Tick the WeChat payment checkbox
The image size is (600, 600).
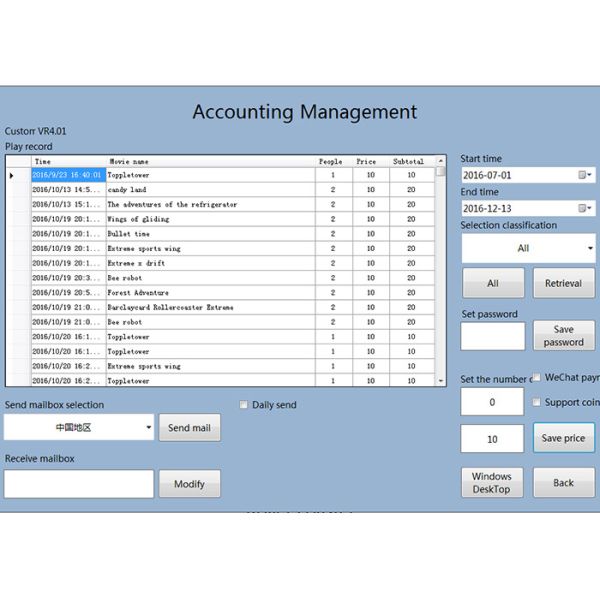tap(537, 378)
